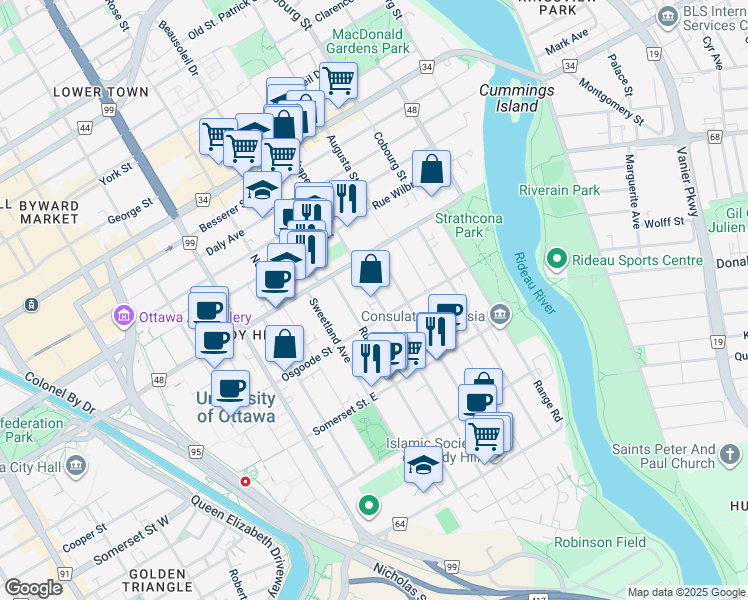Select the Consulate building pin near Strathcona Park

point(500,316)
